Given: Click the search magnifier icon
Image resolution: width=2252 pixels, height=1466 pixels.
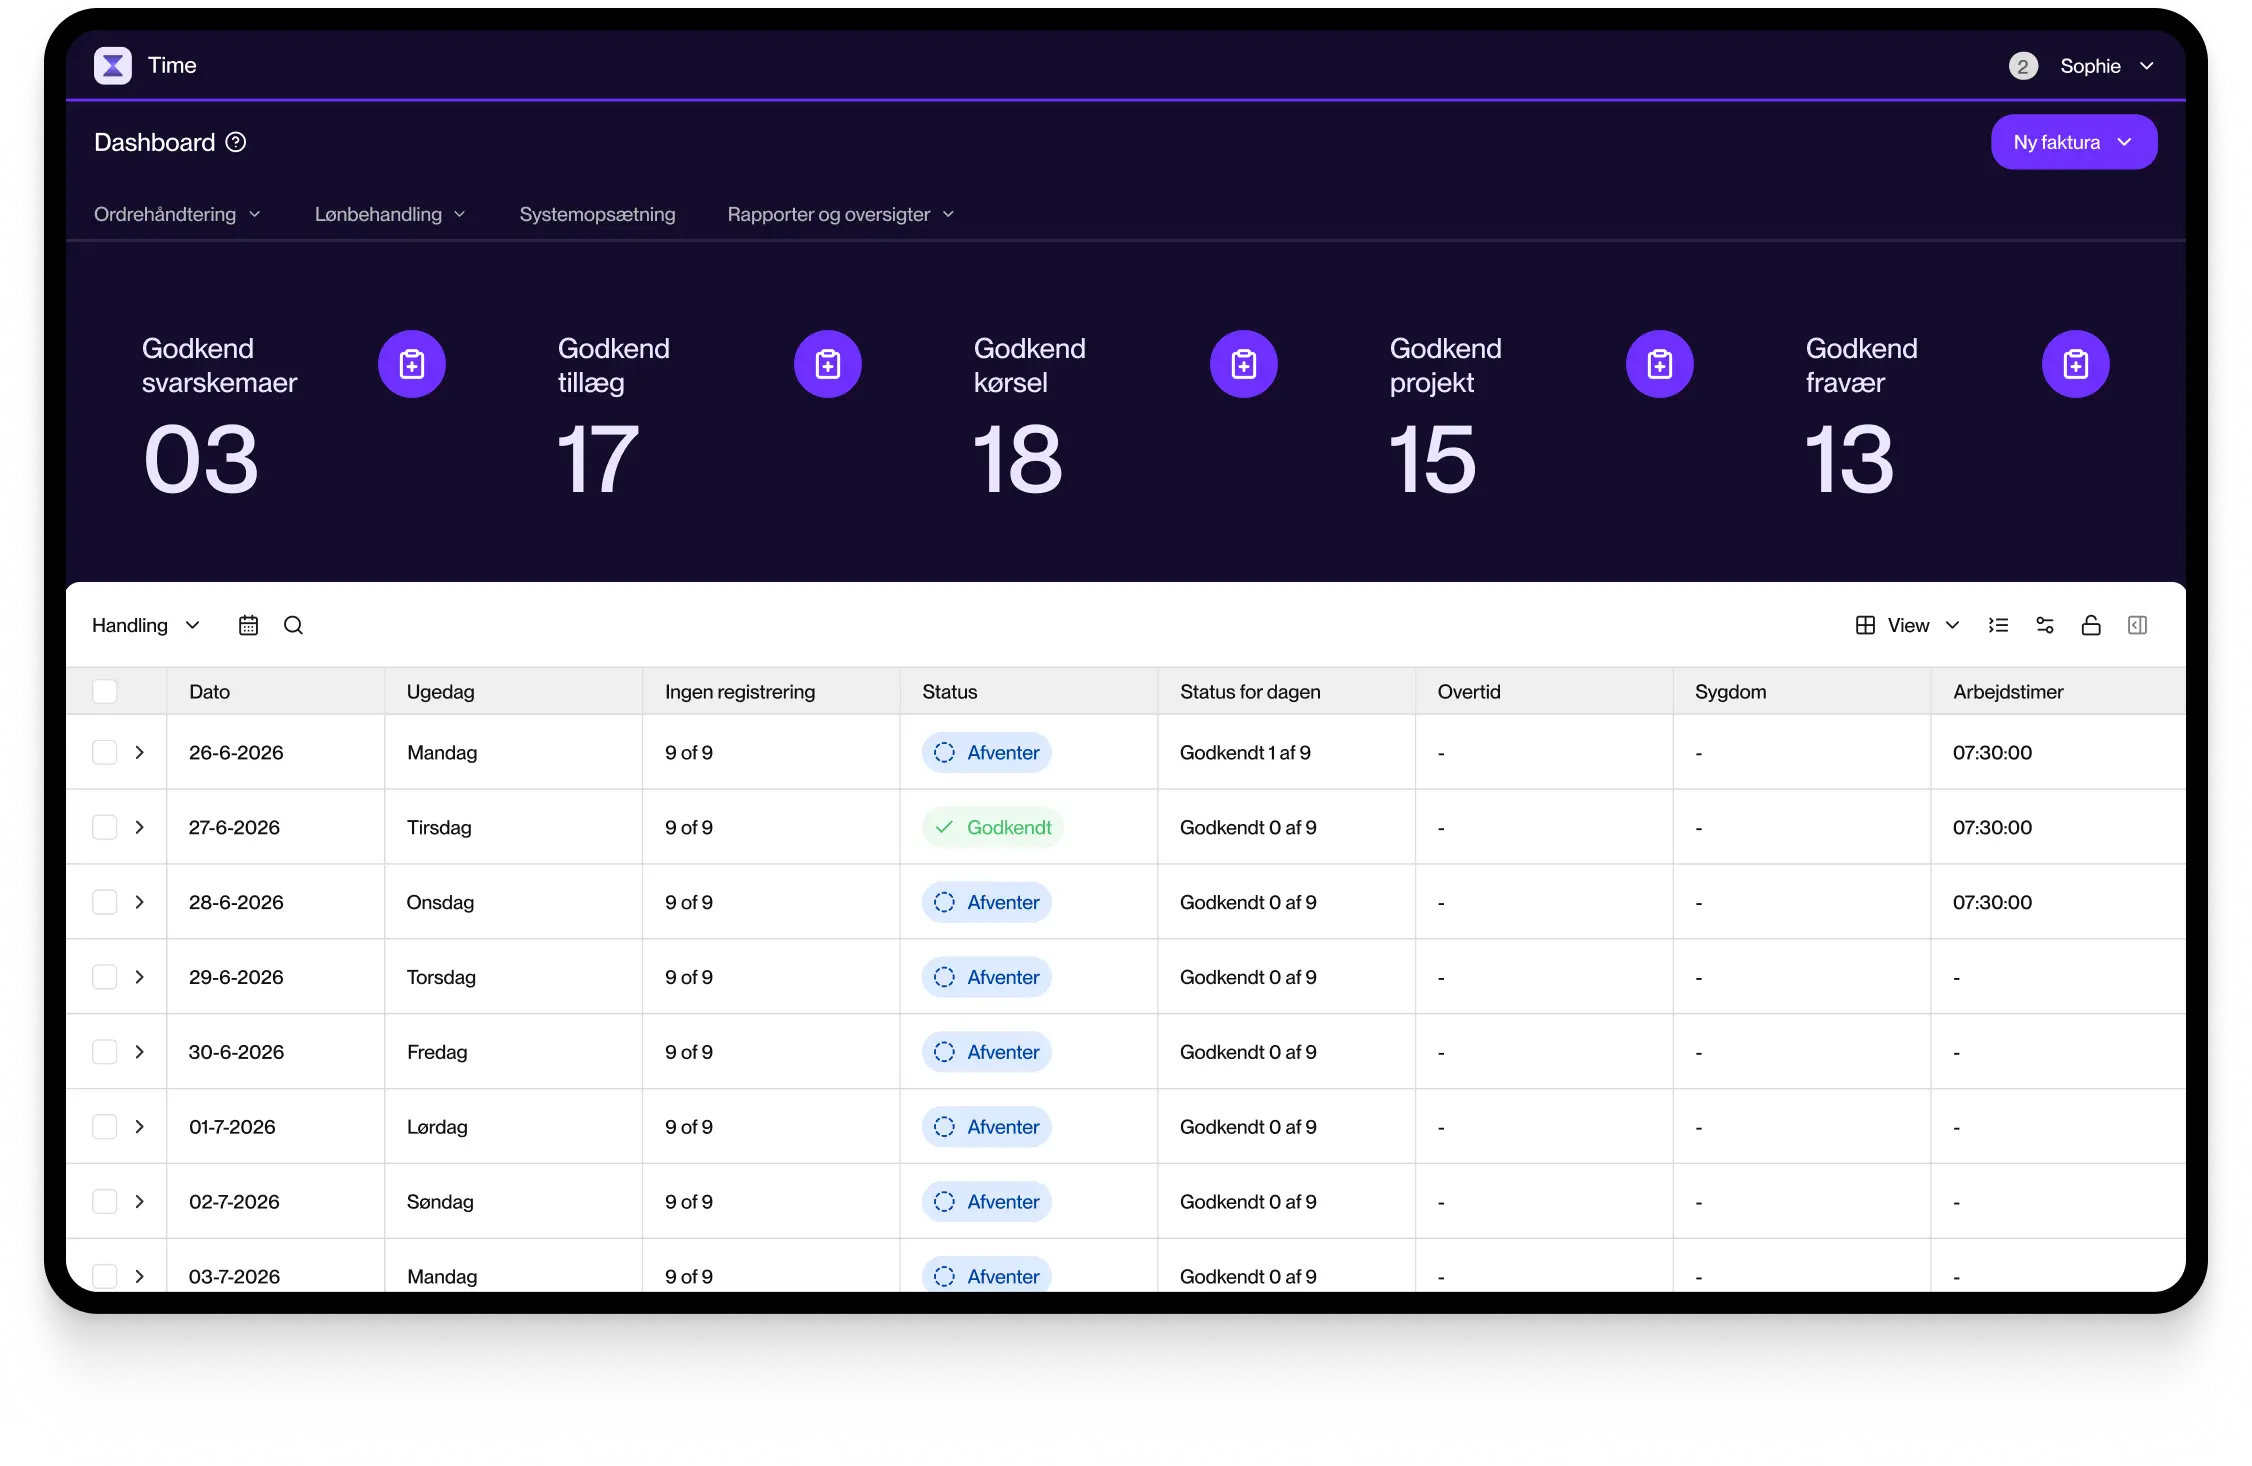Looking at the screenshot, I should 293,625.
